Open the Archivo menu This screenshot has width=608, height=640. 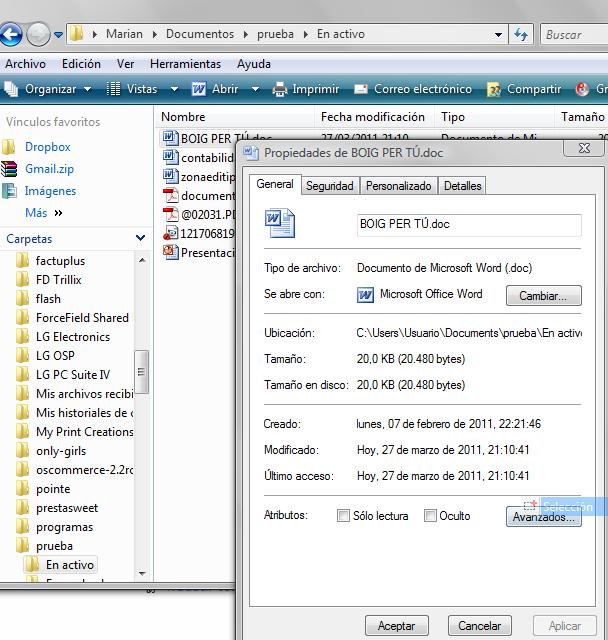[x=25, y=64]
